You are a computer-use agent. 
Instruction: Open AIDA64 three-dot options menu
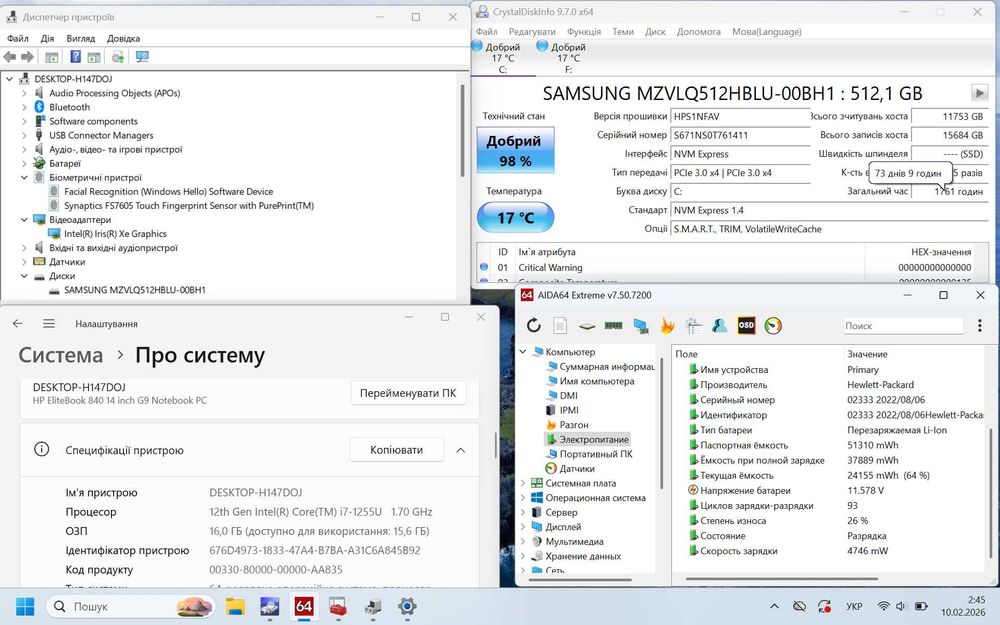(x=980, y=326)
